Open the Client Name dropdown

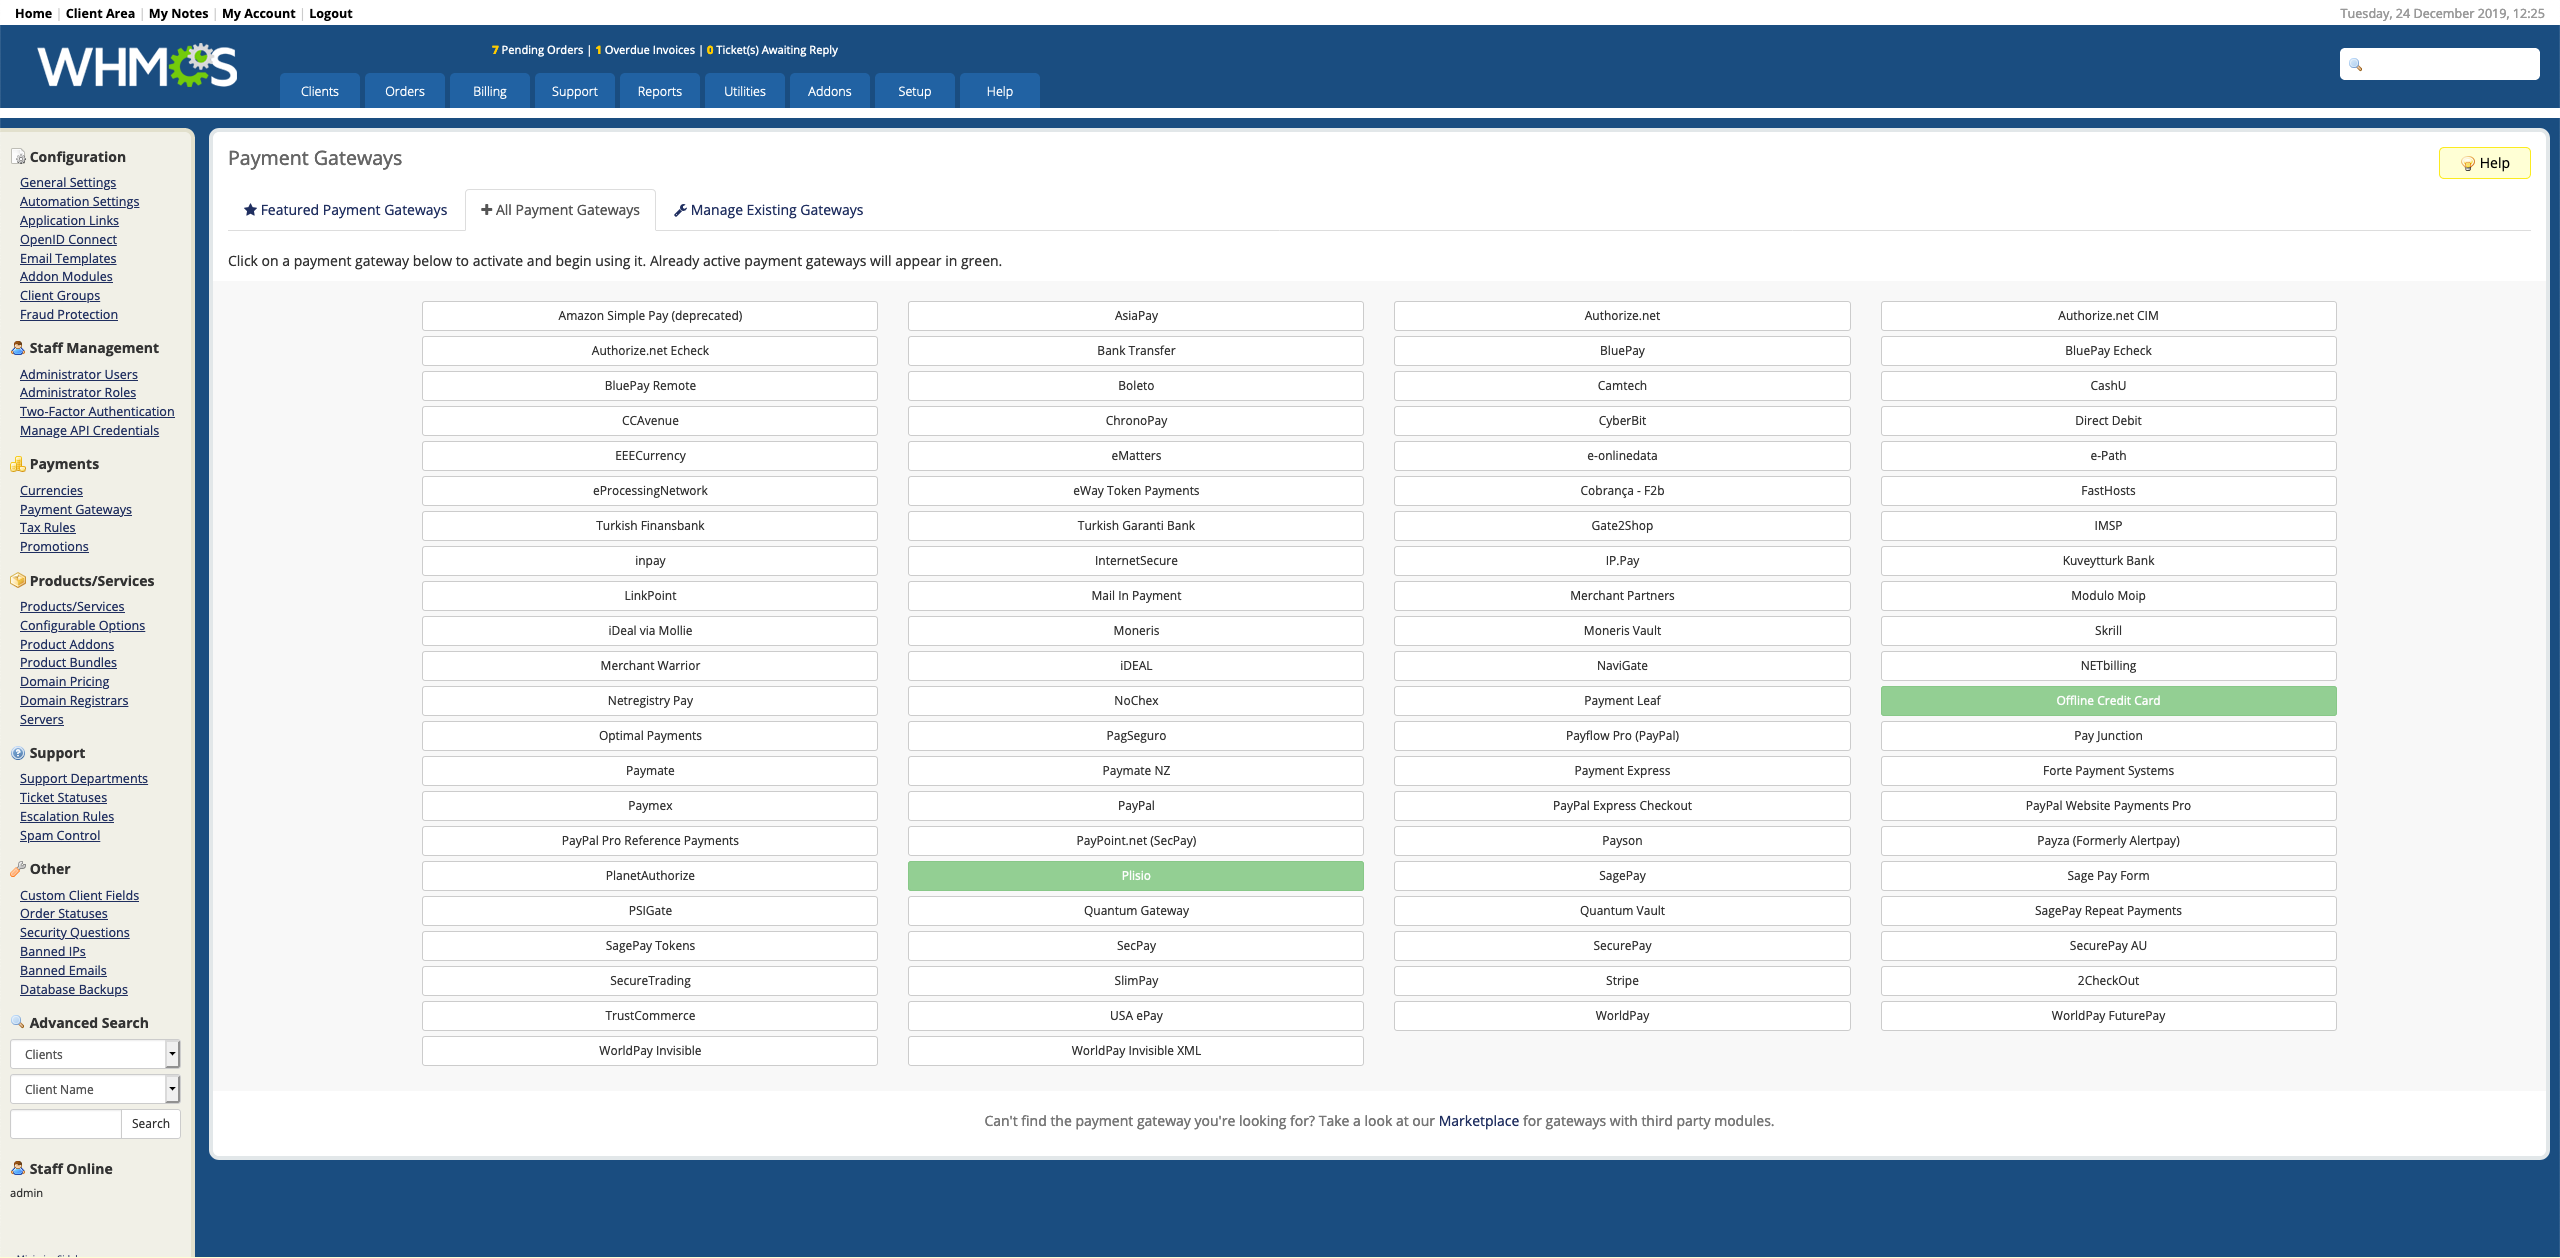pos(95,1089)
